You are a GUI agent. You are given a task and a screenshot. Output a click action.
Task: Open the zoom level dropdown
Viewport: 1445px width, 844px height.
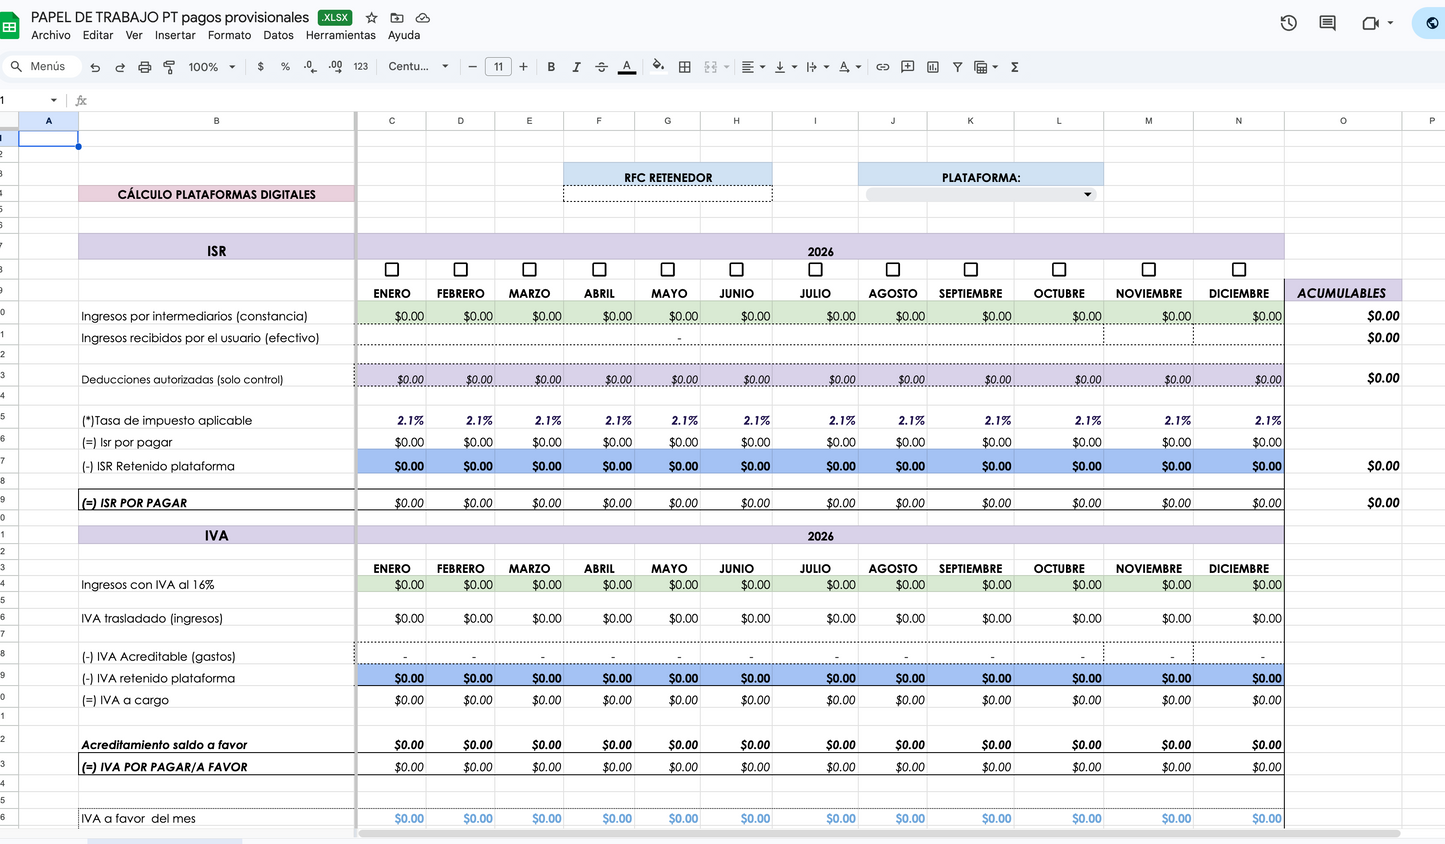pyautogui.click(x=212, y=67)
